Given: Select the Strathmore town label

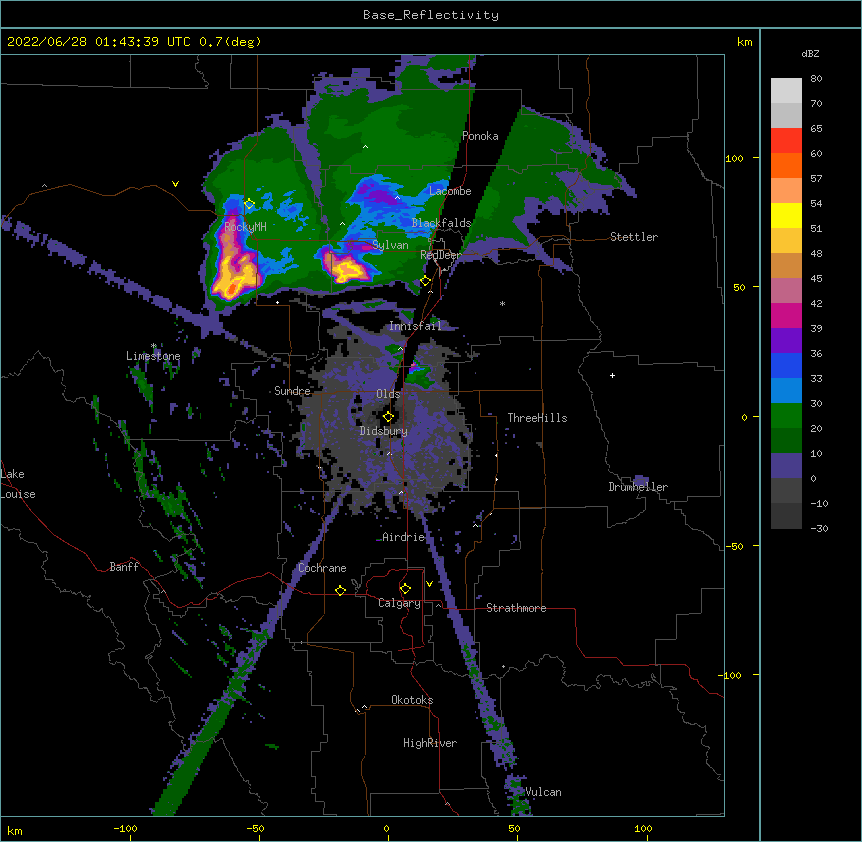Looking at the screenshot, I should point(516,608).
